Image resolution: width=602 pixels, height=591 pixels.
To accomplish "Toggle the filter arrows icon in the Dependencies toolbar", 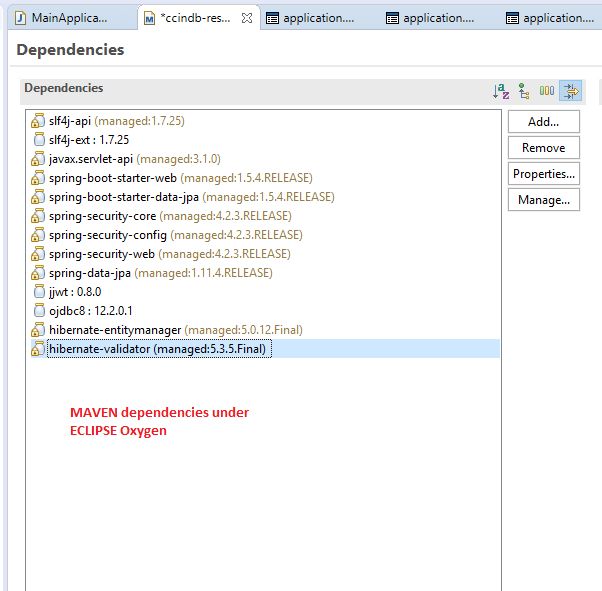I will click(x=571, y=91).
